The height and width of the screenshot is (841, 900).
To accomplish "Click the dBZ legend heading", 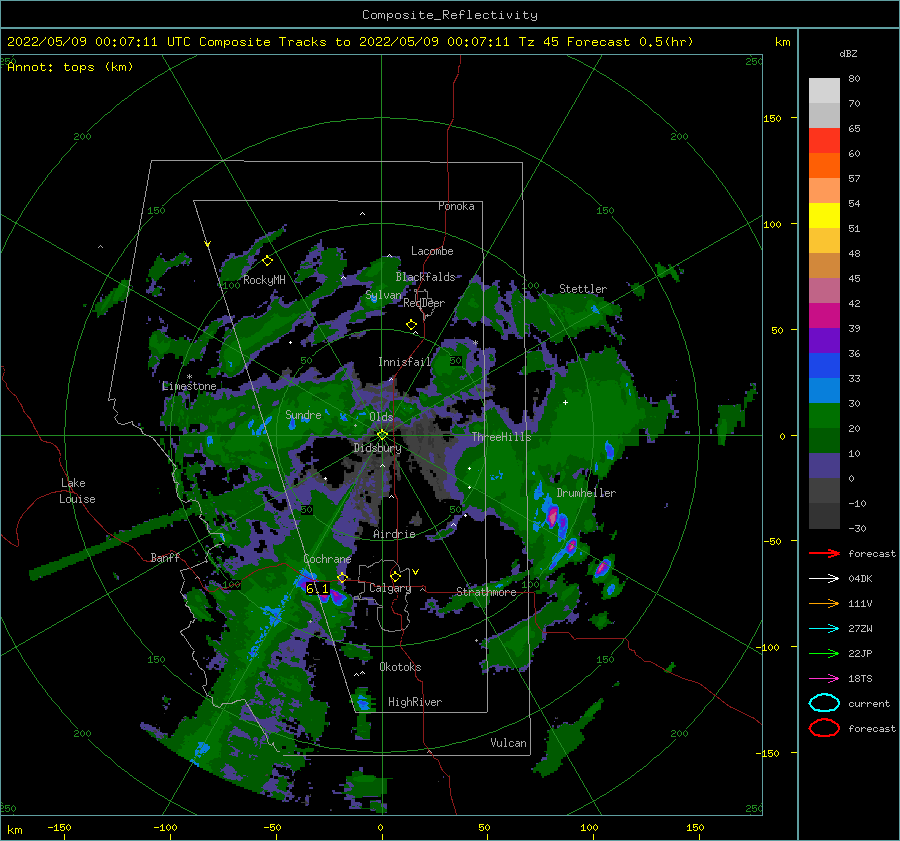I will tap(848, 54).
